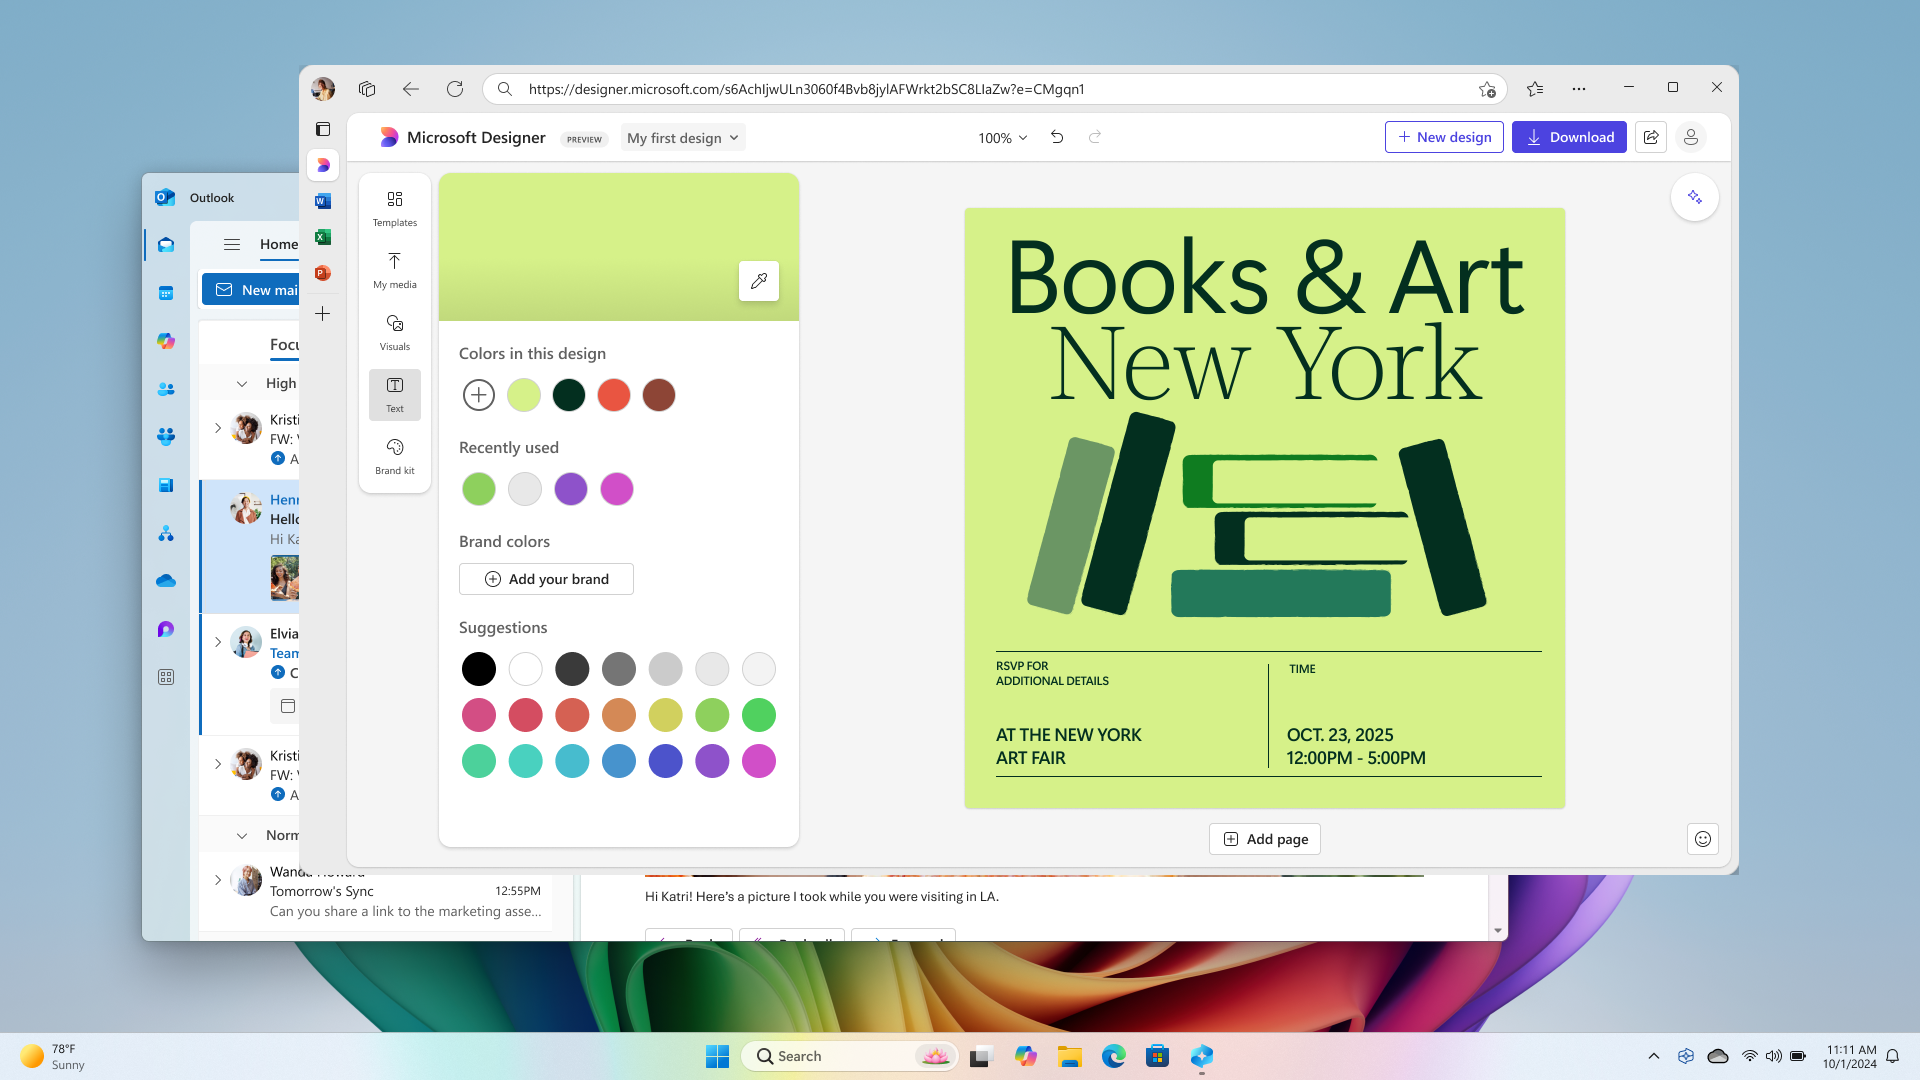
Task: Open PowerPoint from the Edge sidebar
Action: [323, 273]
